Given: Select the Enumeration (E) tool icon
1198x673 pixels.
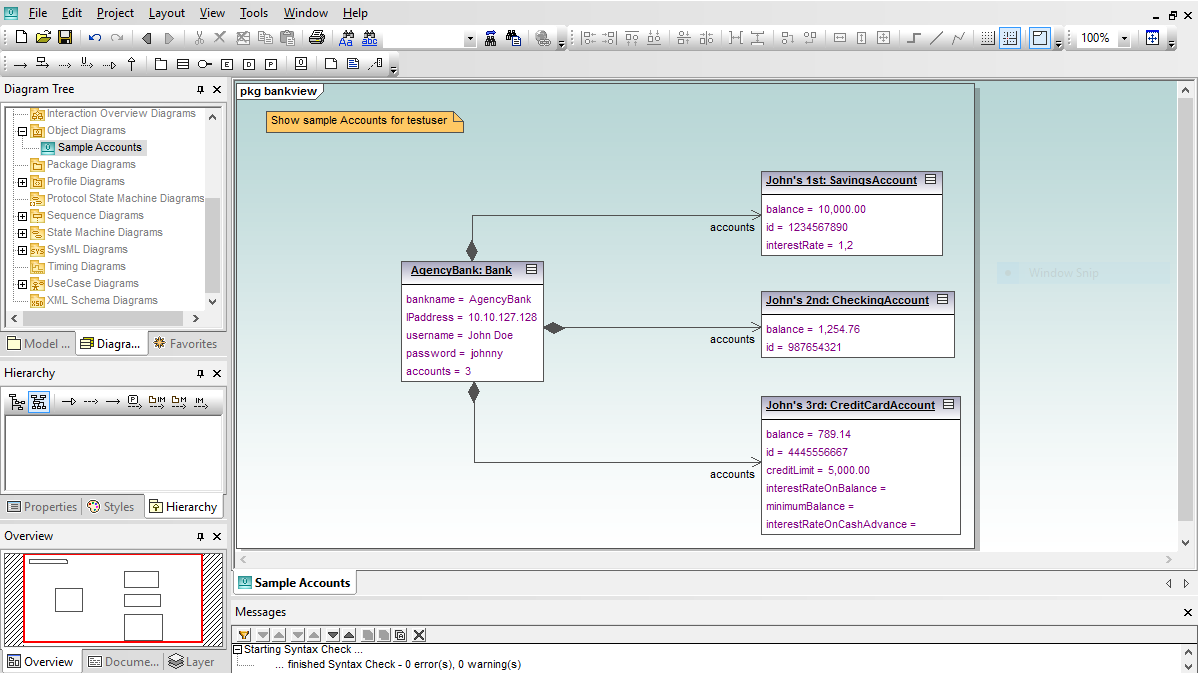Looking at the screenshot, I should [x=227, y=64].
